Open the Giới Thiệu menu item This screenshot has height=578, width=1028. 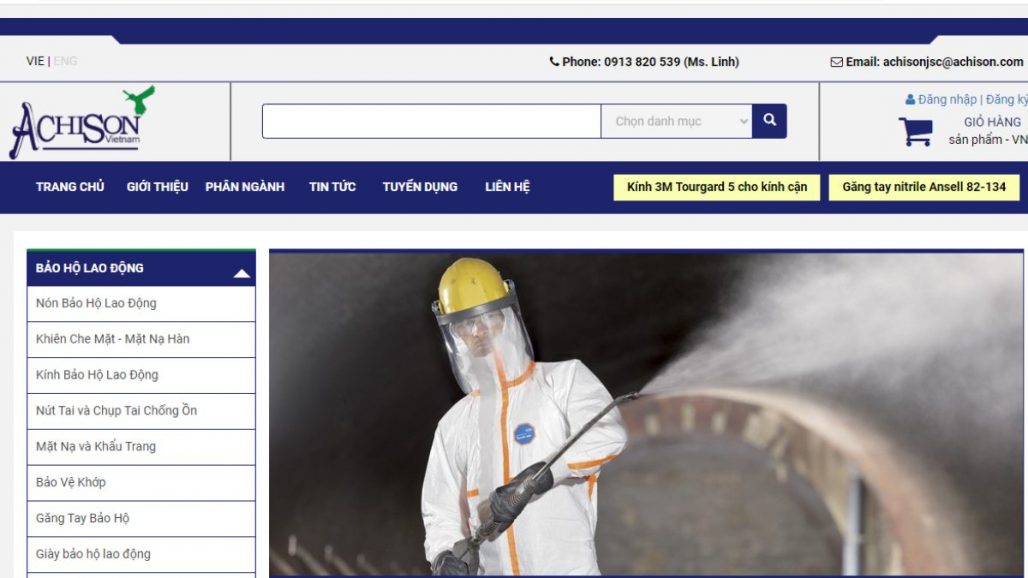157,187
